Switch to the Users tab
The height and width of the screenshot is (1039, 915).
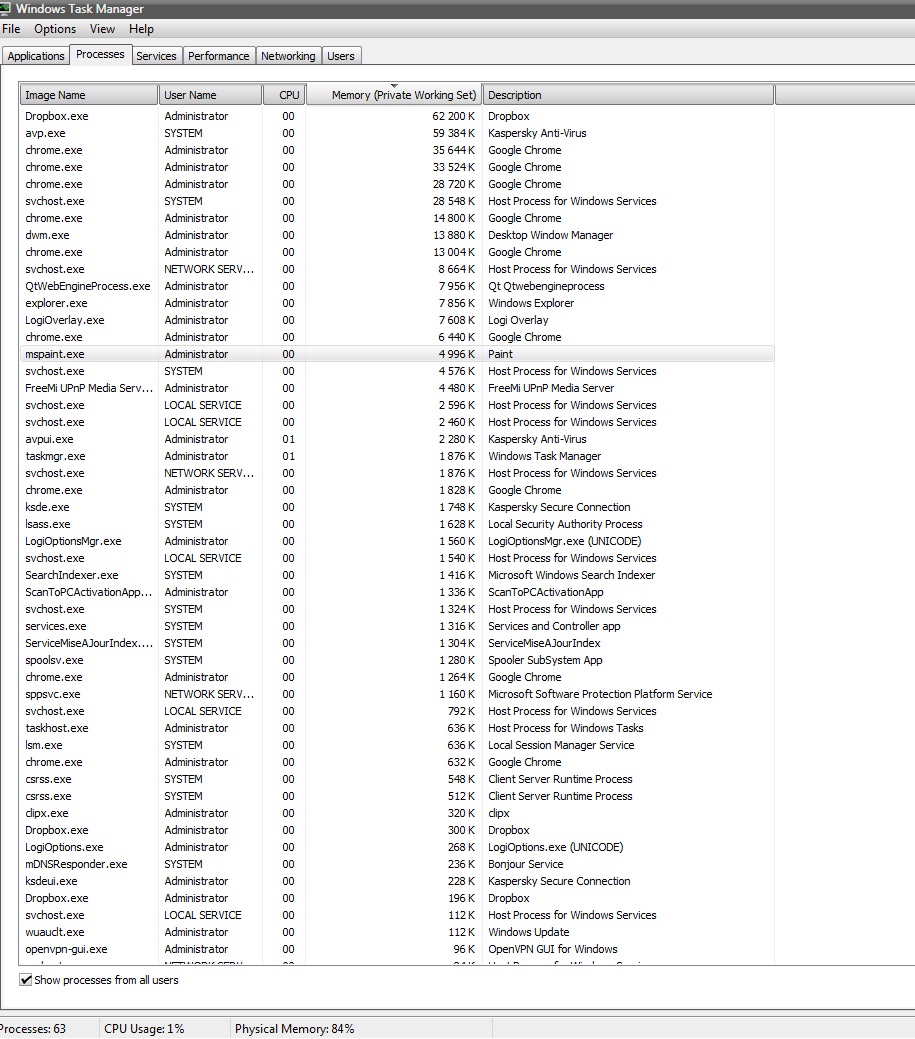341,56
